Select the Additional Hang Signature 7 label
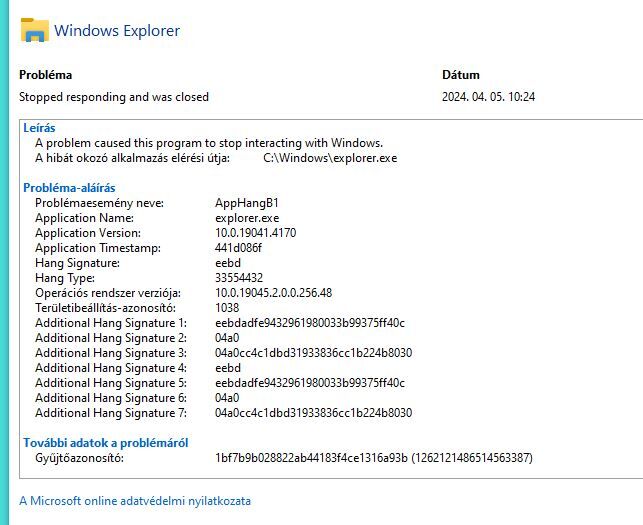 coord(111,413)
